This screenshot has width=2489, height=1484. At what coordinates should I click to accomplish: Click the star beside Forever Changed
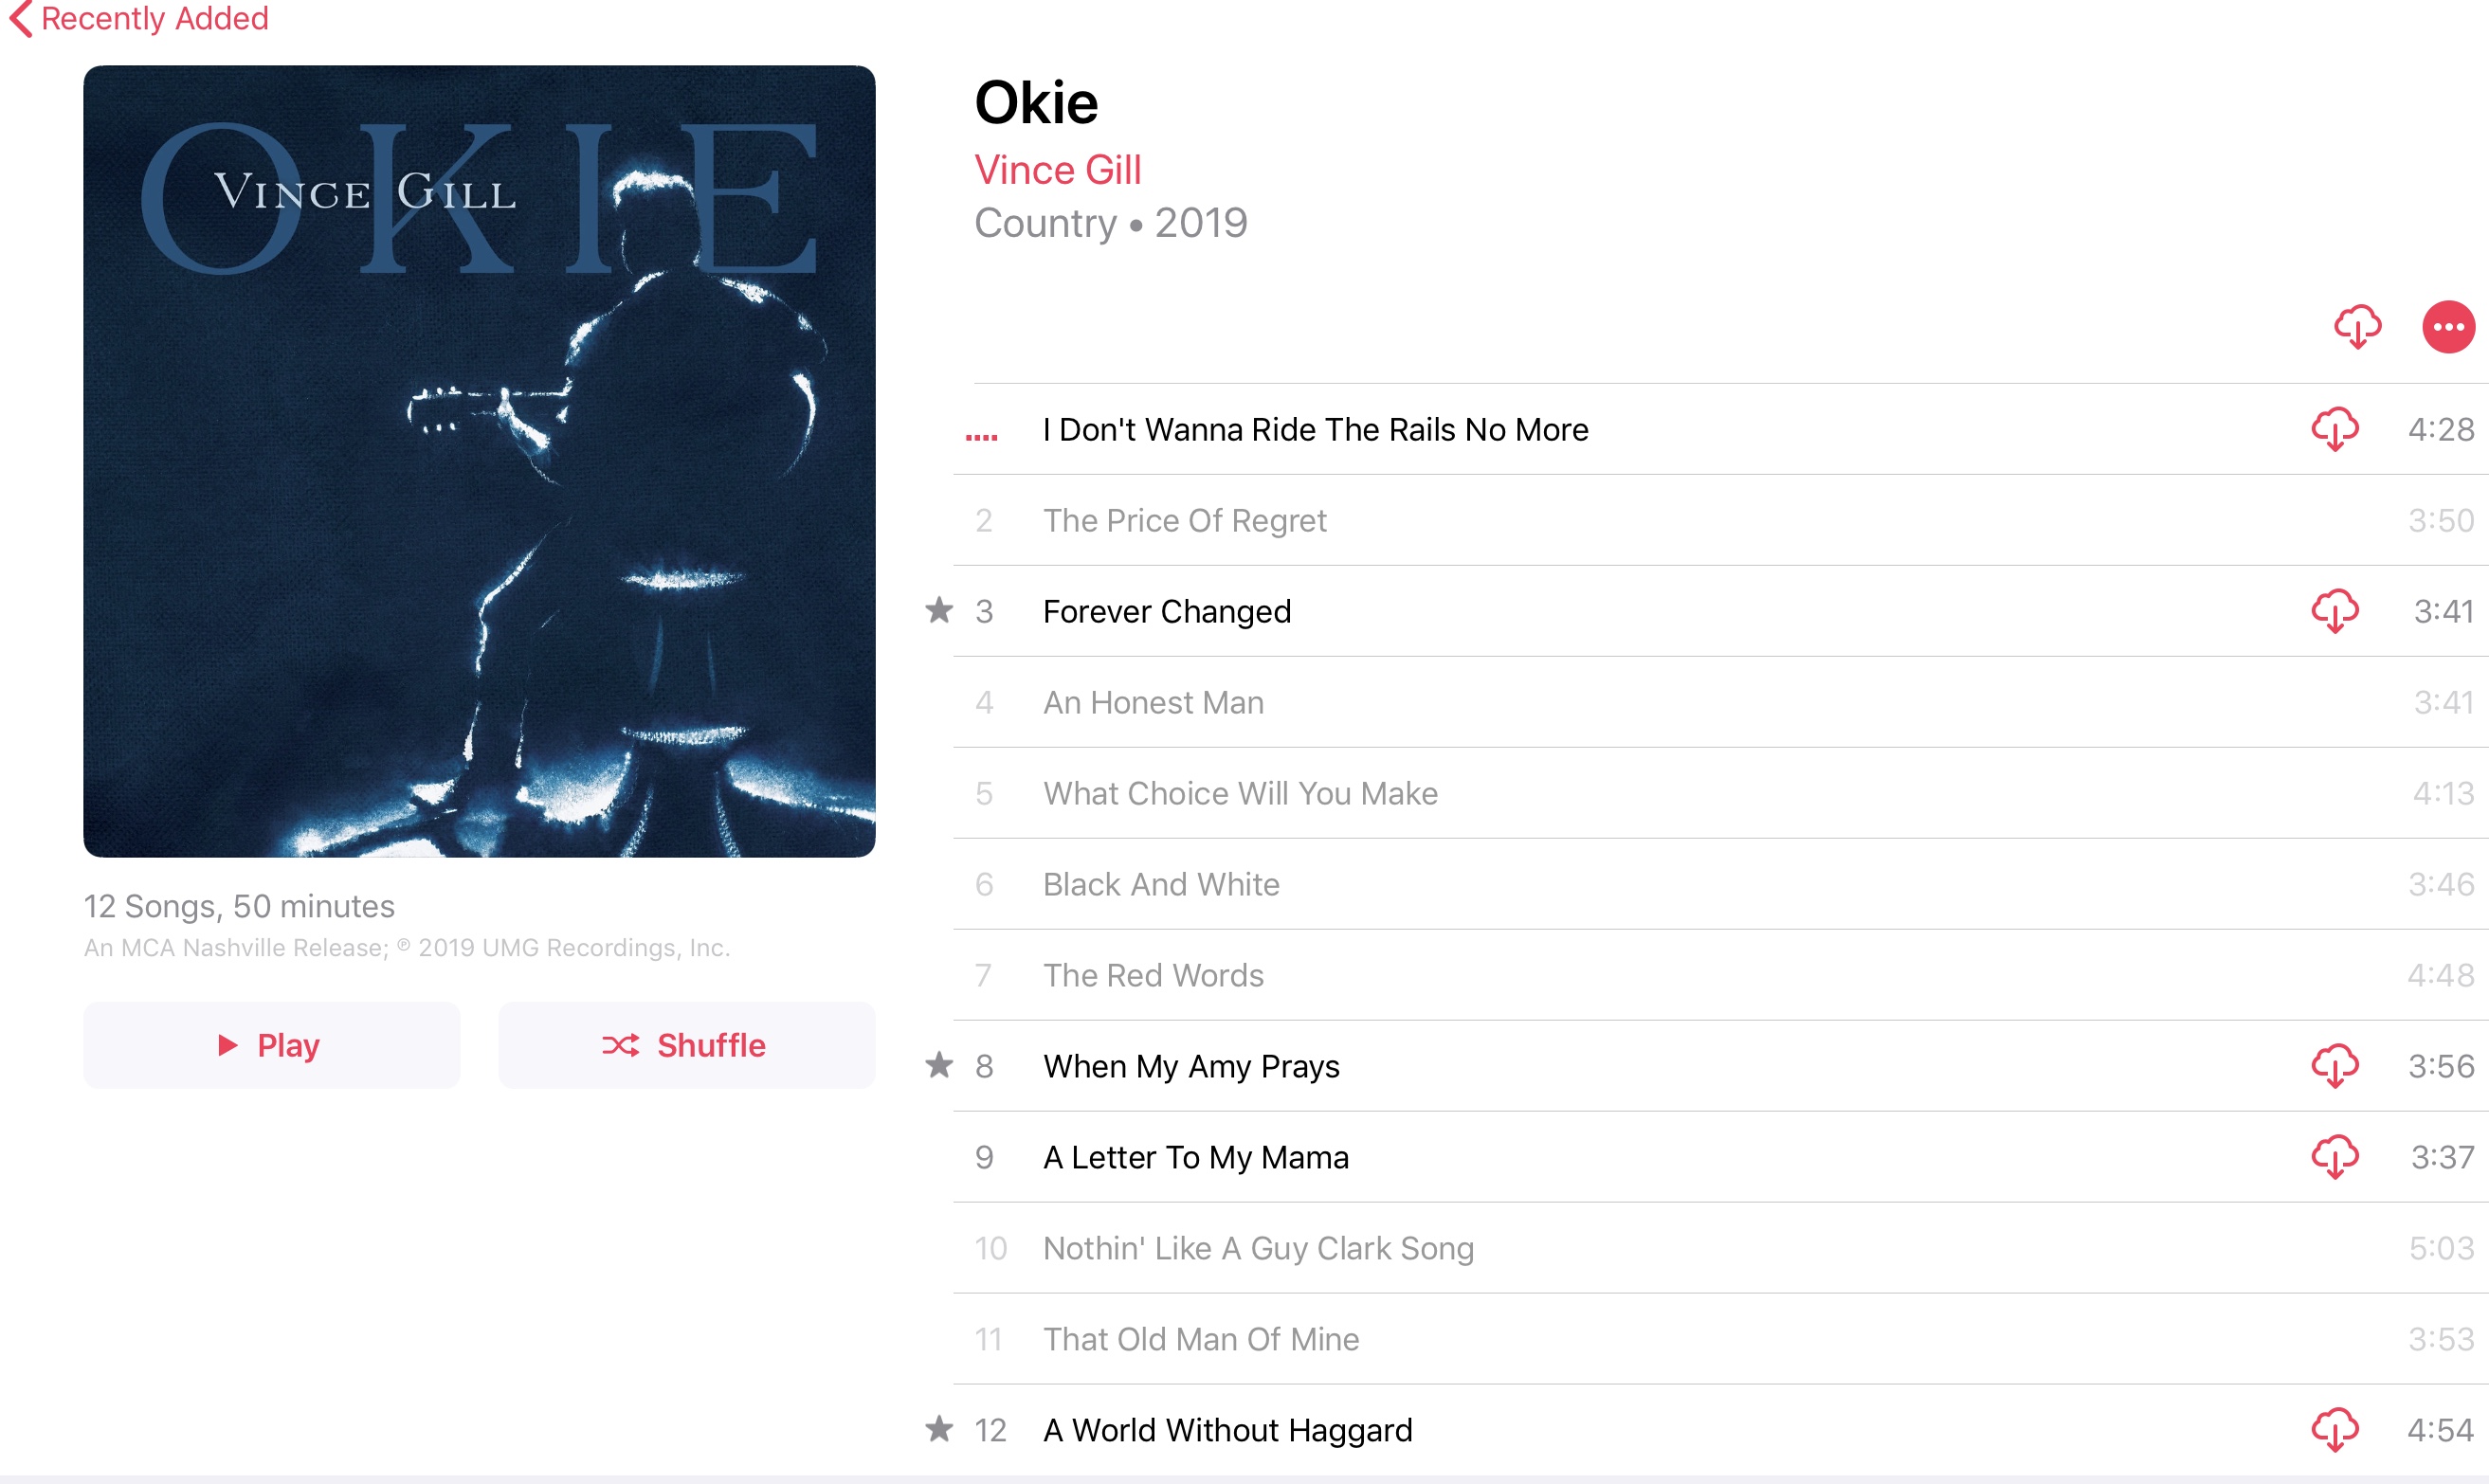pyautogui.click(x=939, y=610)
